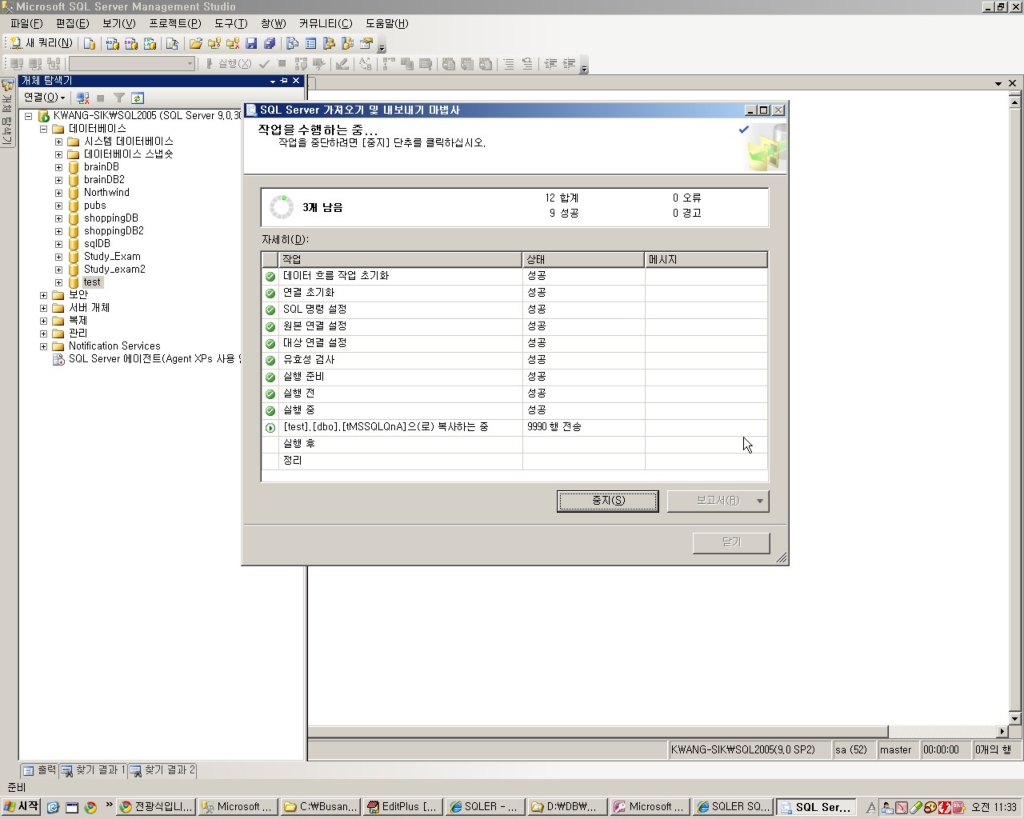
Task: Click the Save floppy disk icon
Action: coord(251,44)
